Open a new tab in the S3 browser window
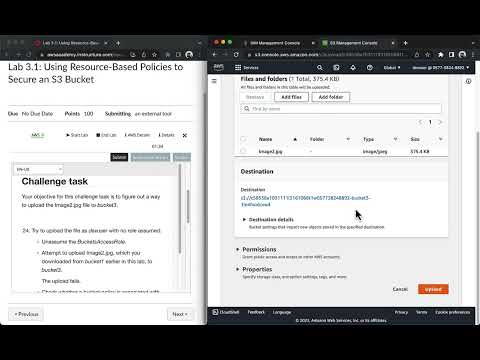This screenshot has width=480, height=360. click(405, 43)
